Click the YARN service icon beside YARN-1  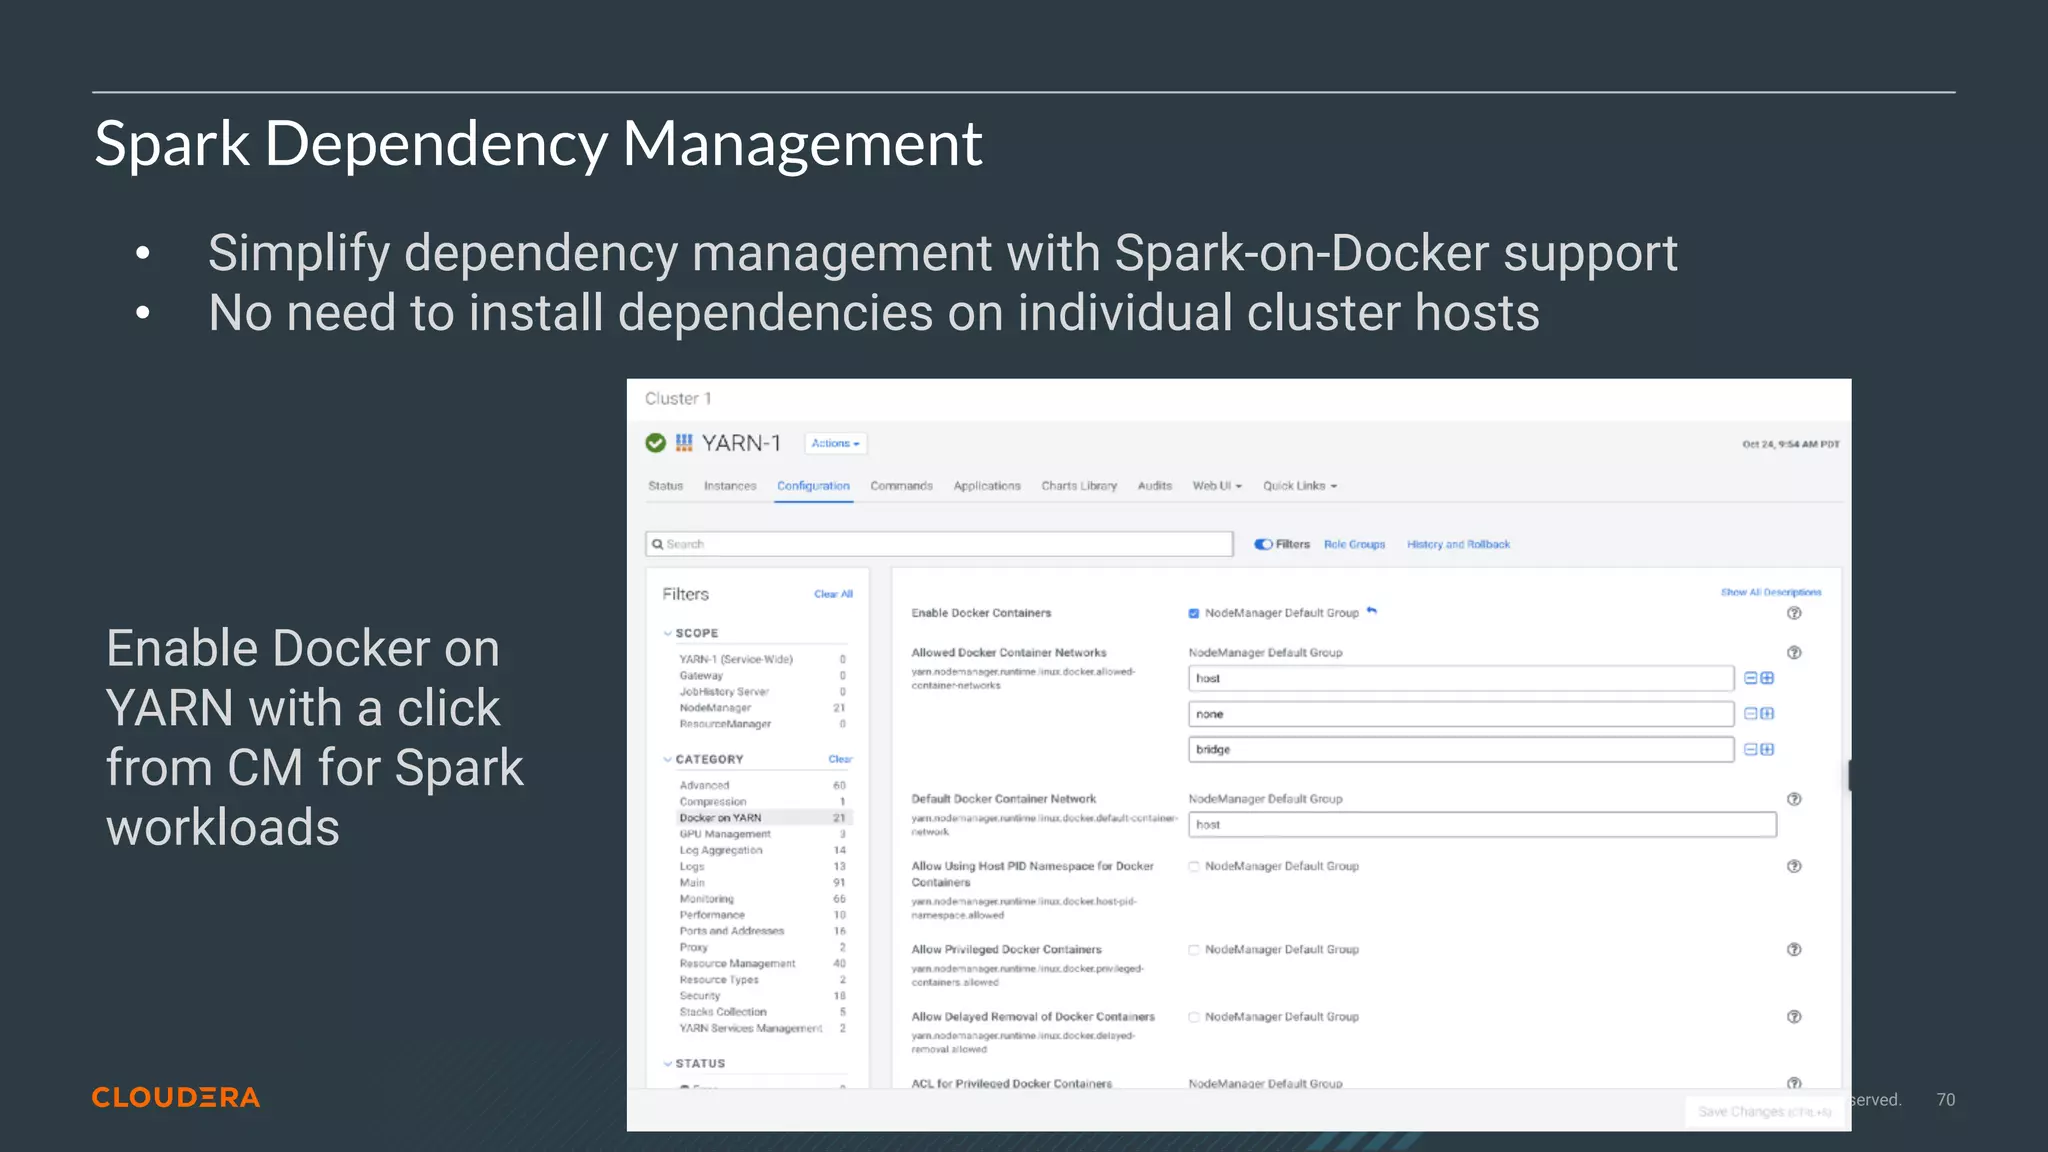(x=684, y=443)
